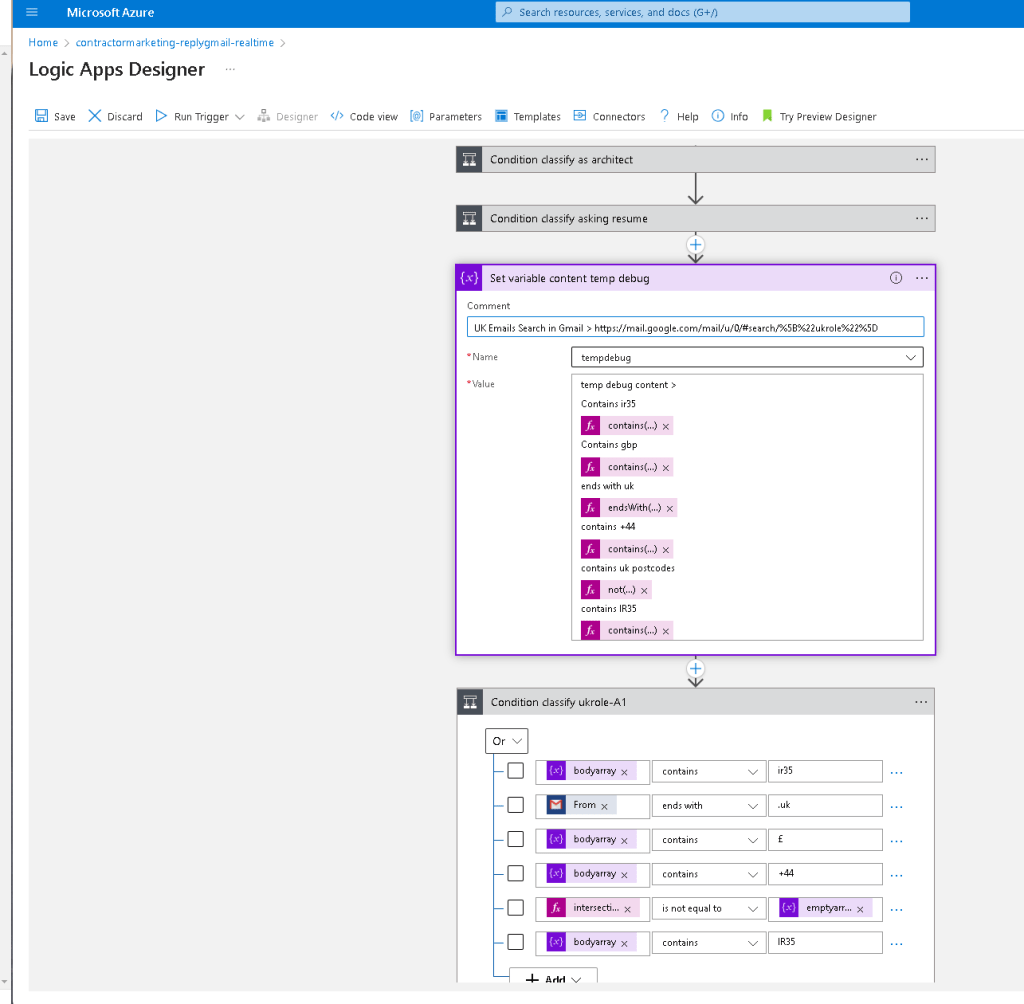The height and width of the screenshot is (1004, 1024).
Task: Go to Home breadcrumb link
Action: pos(43,42)
